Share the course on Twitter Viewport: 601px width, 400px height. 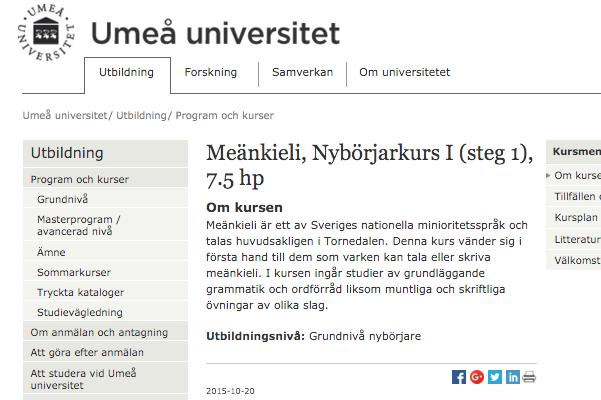coord(495,377)
